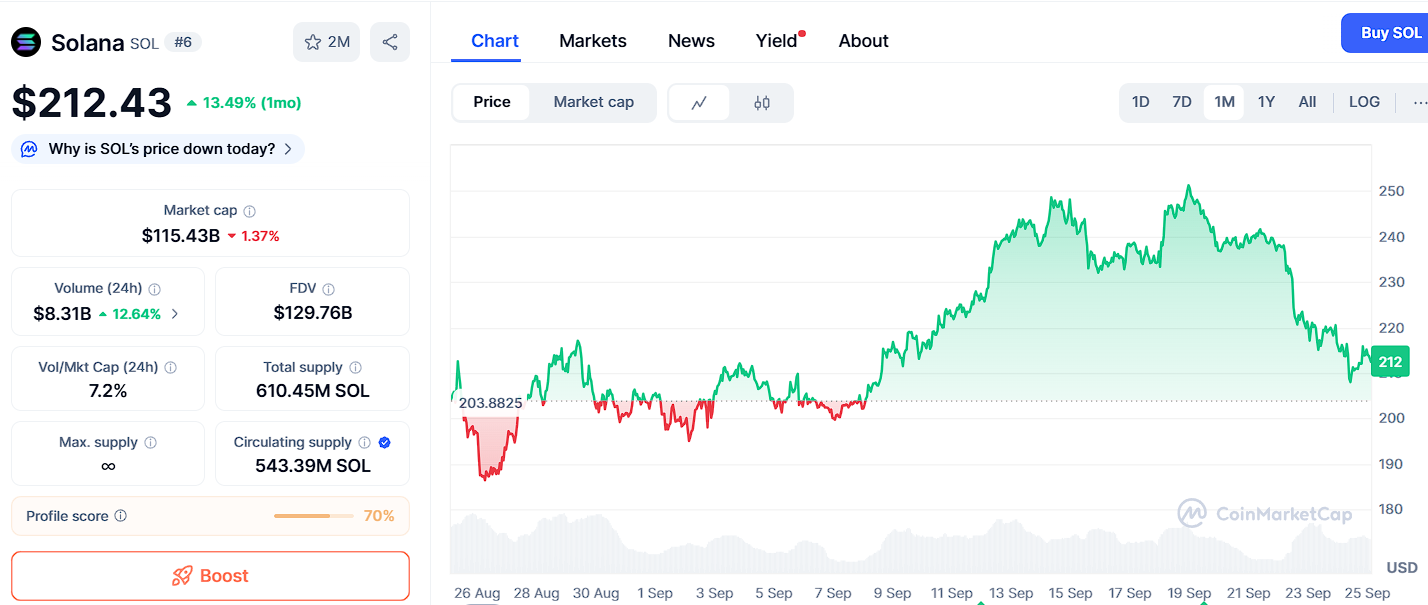Click the blue verified badge by Circulating supply
This screenshot has height=605, width=1428.
coord(385,442)
